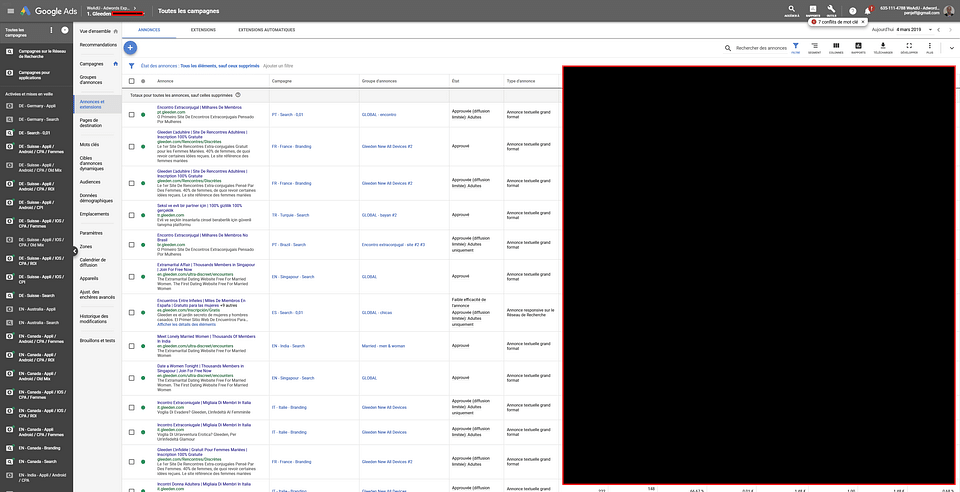960x492 pixels.
Task: Open status dropdown of Seksi ve evli ad
Action: click(143, 215)
